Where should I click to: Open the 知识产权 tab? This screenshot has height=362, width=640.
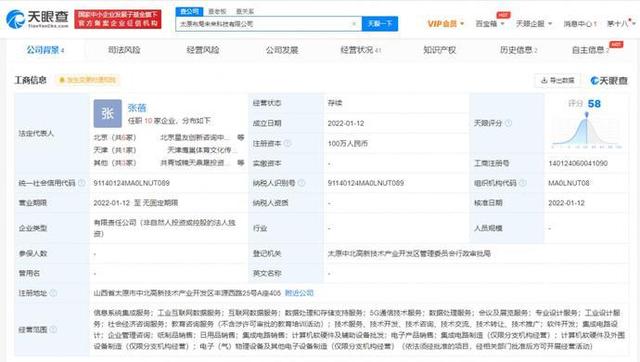coord(440,50)
